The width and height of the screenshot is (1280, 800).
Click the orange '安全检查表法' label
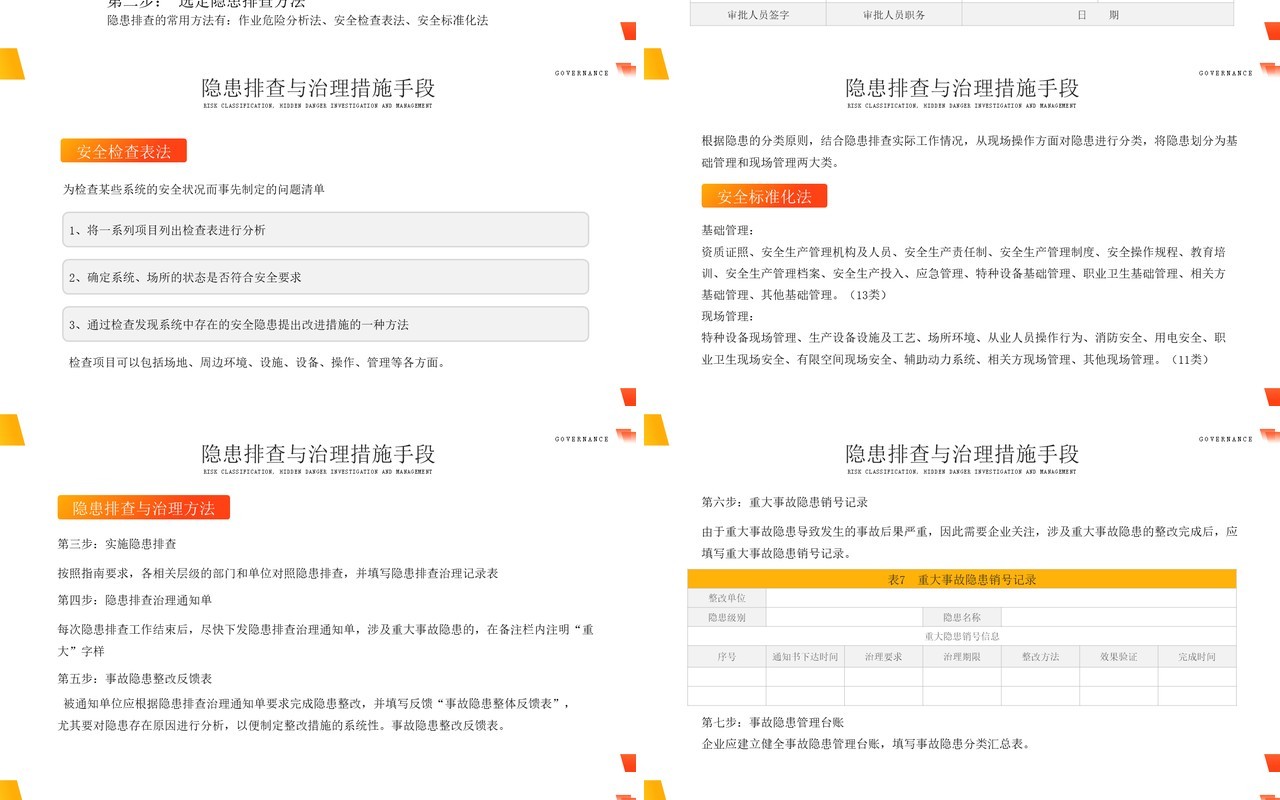(x=124, y=151)
